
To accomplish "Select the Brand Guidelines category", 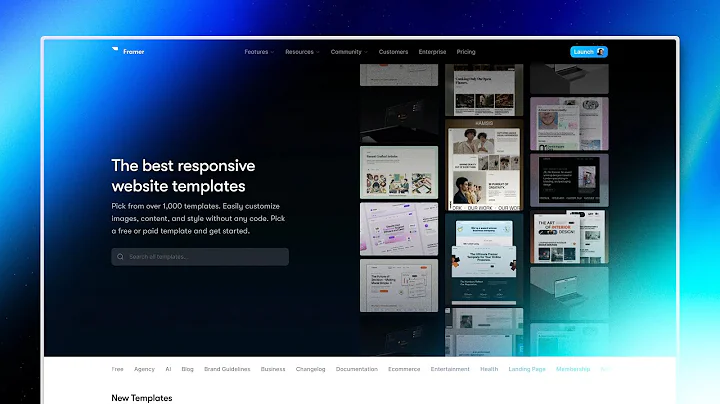I will [x=227, y=369].
